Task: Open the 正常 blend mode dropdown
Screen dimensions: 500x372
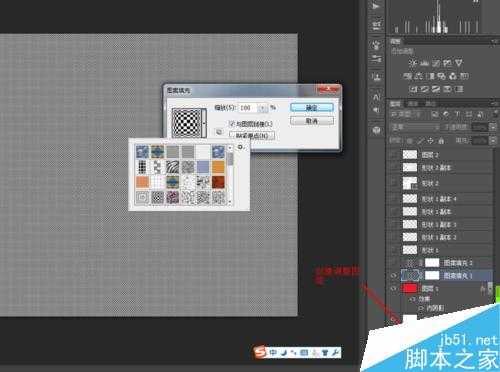Action: tap(415, 127)
